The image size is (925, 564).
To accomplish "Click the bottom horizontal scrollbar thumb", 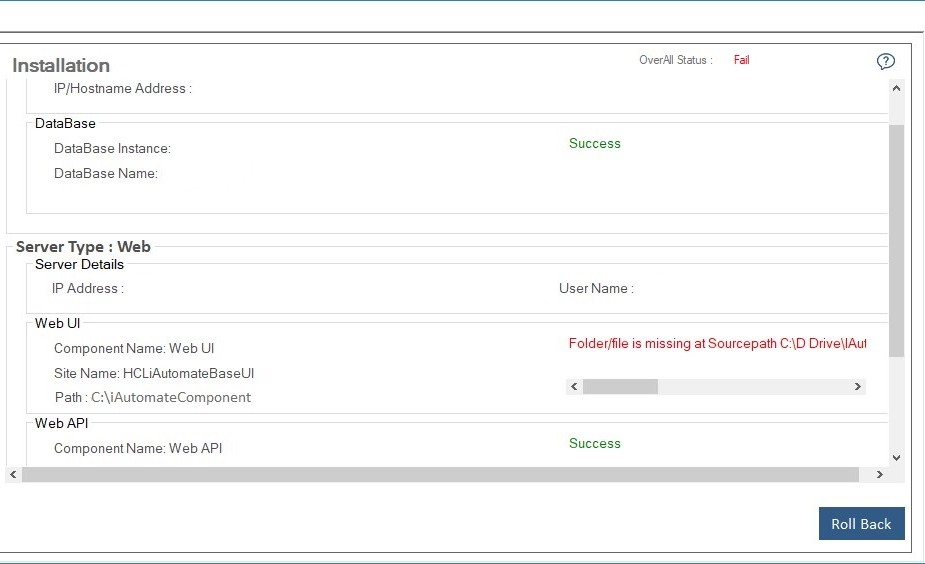I will pos(440,474).
